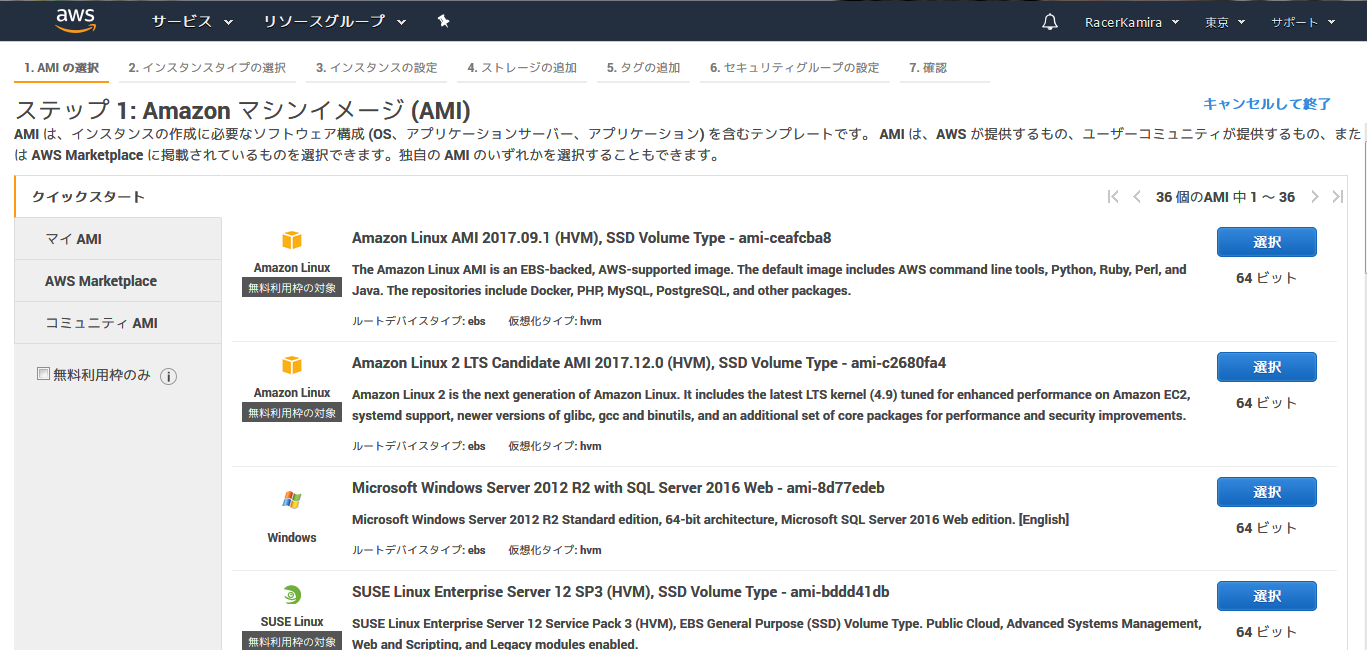Open the マイ AMI section
1367x650 pixels.
pyautogui.click(x=118, y=239)
